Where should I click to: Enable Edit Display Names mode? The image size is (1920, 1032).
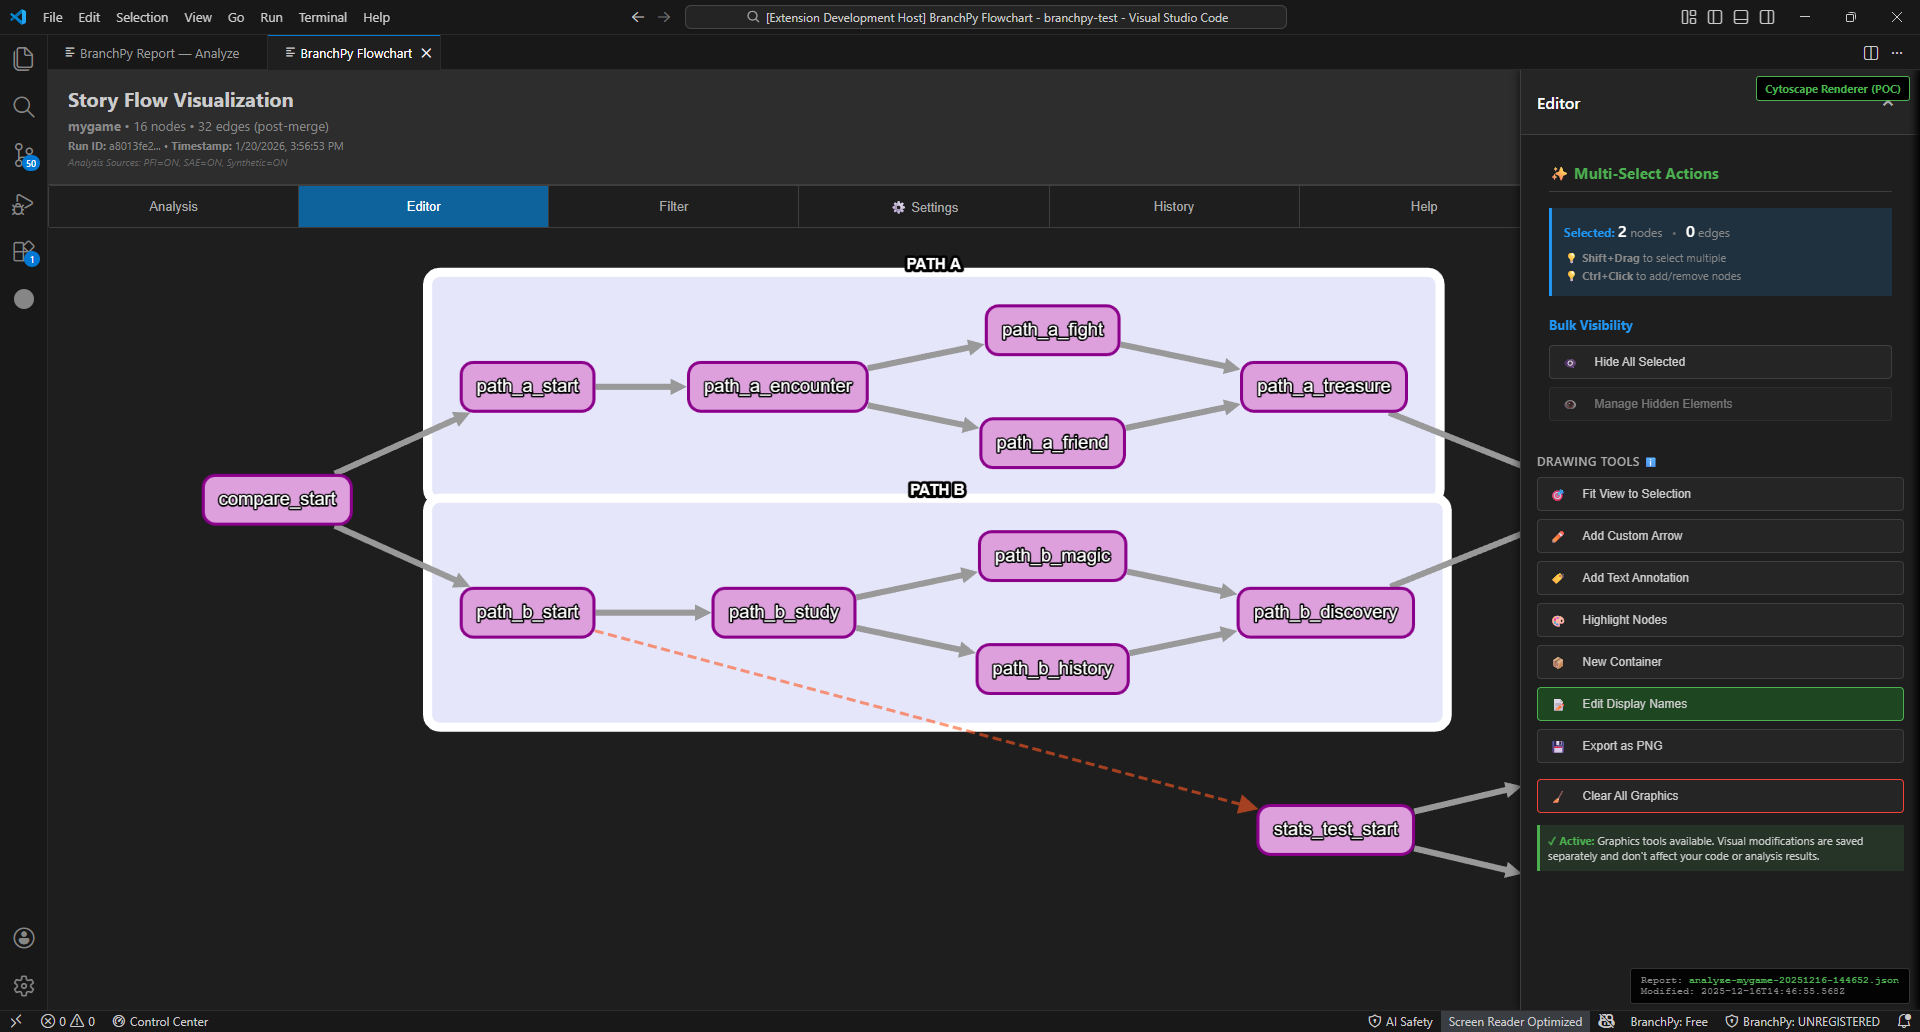1718,703
